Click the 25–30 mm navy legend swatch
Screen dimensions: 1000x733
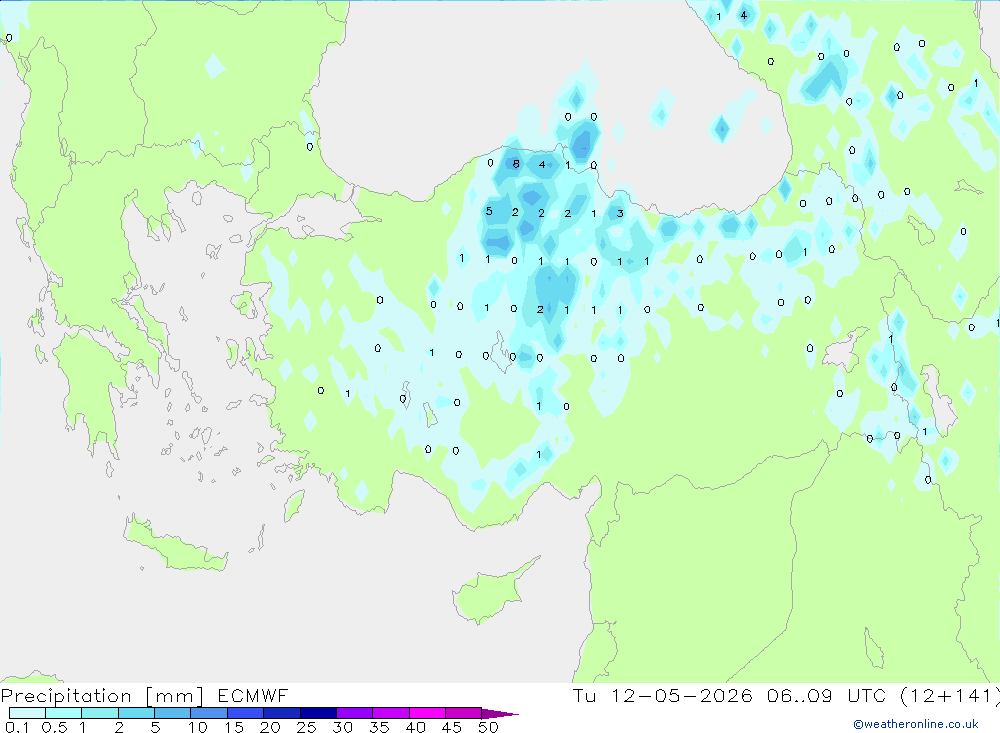coord(318,713)
